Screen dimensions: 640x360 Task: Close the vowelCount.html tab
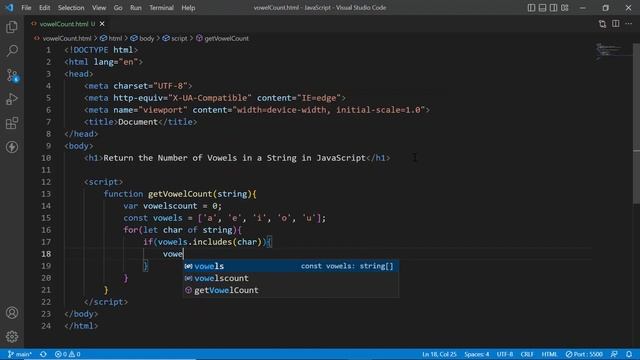click(x=102, y=24)
